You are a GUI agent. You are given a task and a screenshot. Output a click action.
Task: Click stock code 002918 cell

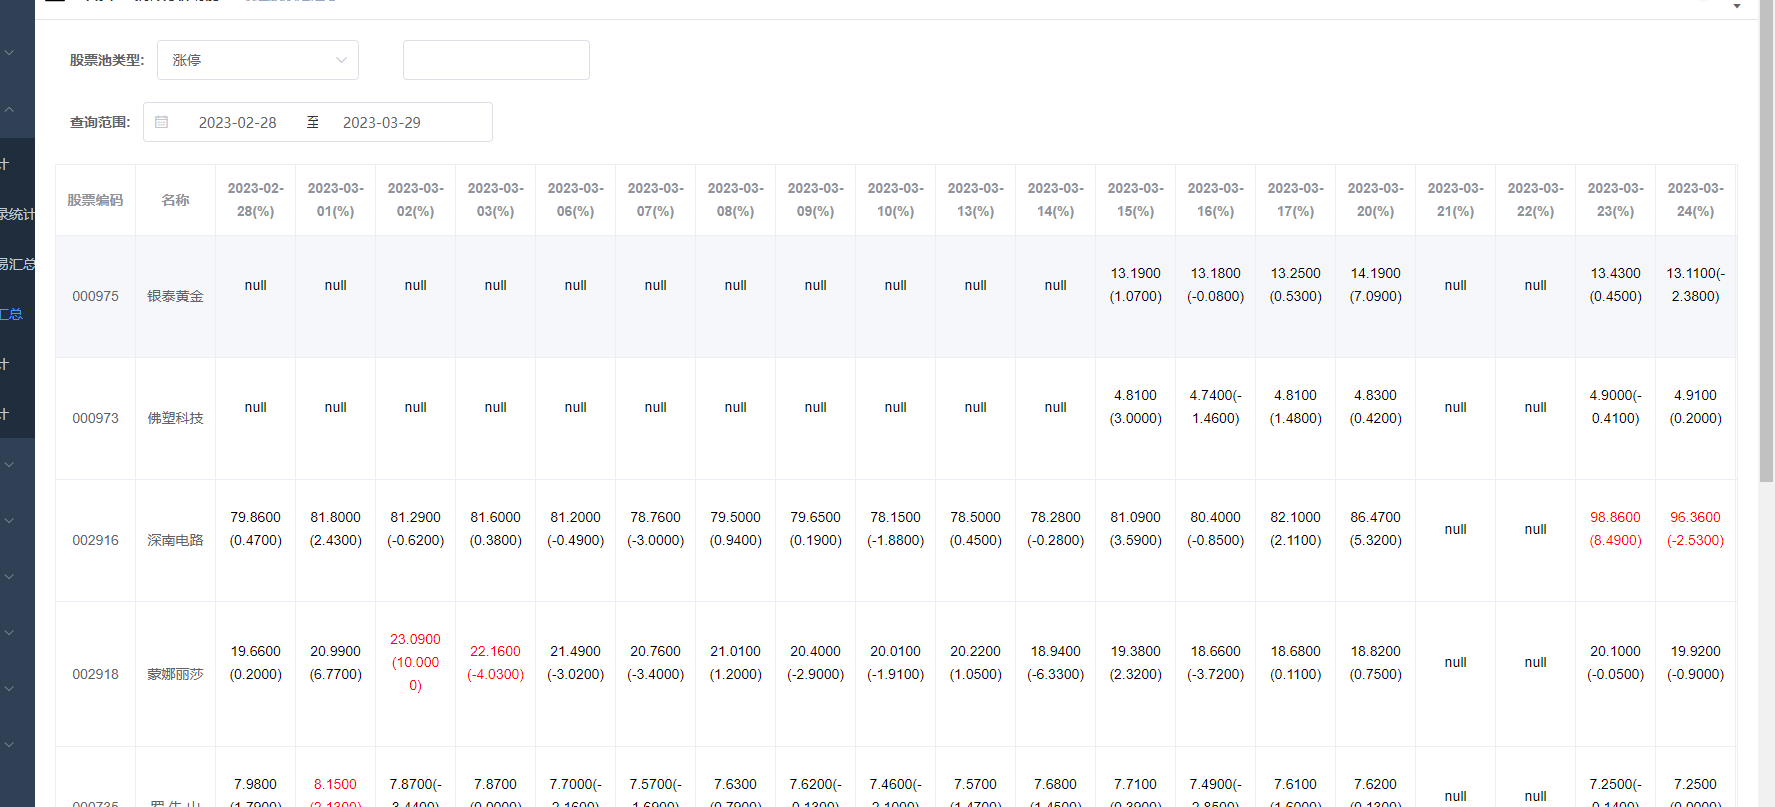coord(95,674)
